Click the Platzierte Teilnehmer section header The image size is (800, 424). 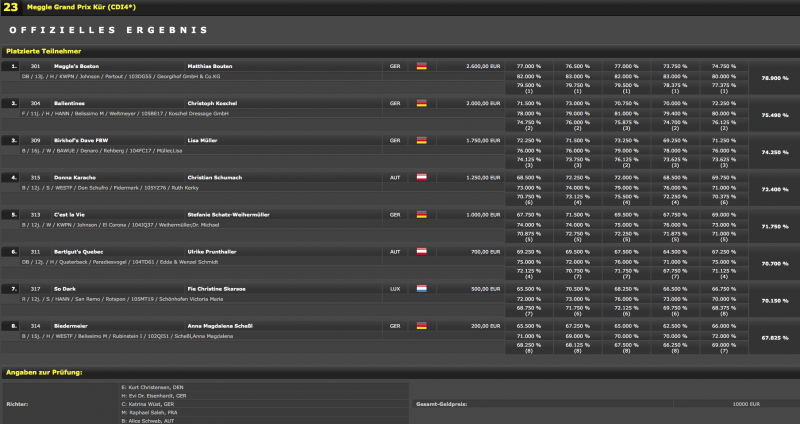(44, 50)
